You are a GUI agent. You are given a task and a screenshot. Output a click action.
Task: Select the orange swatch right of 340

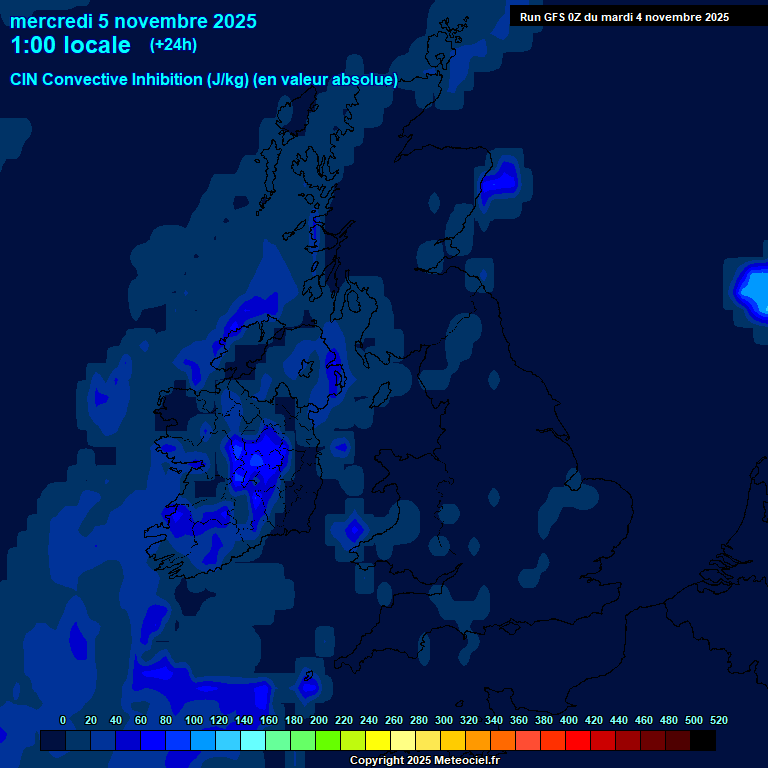502,741
